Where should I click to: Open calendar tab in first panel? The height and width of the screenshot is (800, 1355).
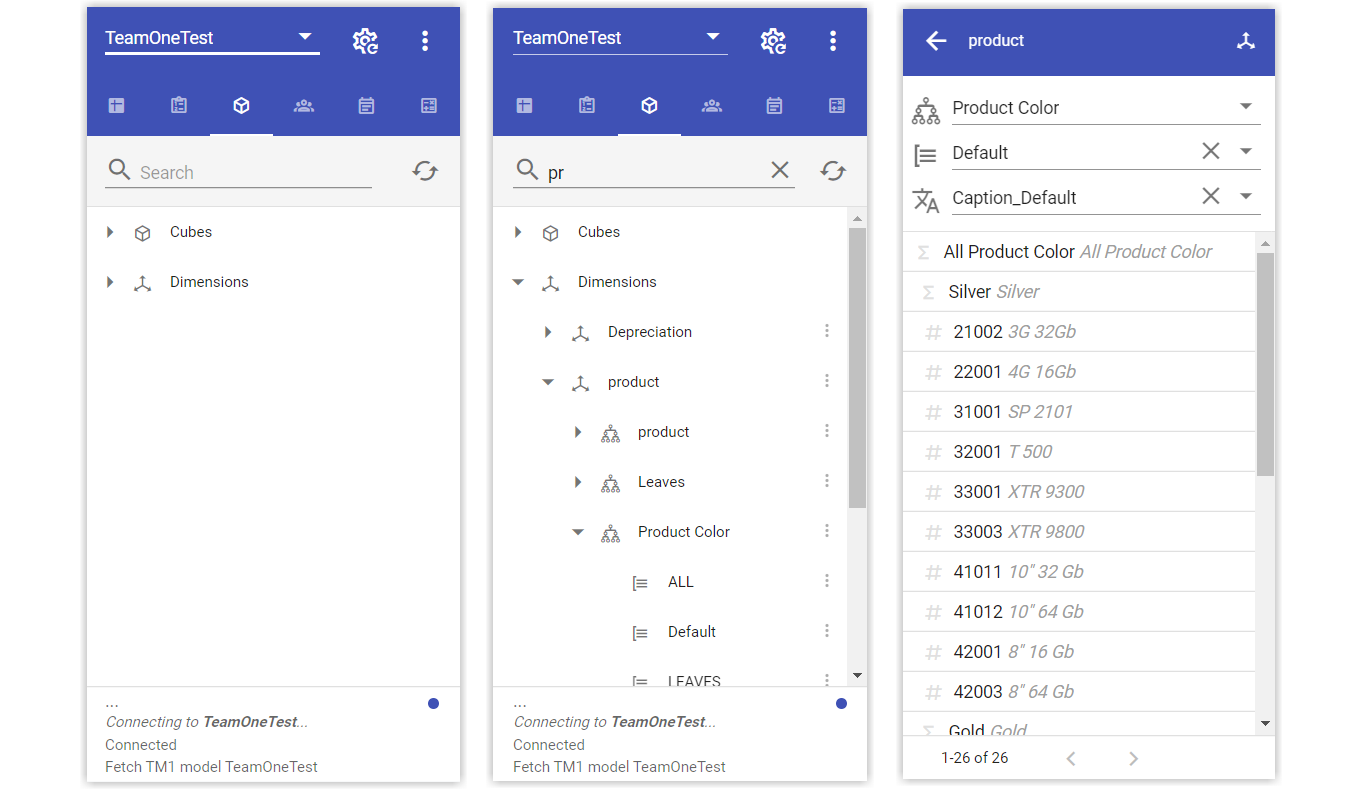366,105
